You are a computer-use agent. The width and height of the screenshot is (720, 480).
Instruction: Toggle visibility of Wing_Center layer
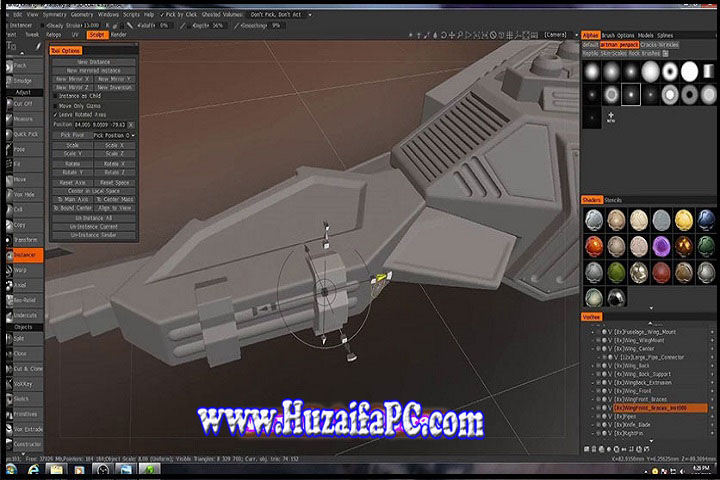click(x=604, y=349)
